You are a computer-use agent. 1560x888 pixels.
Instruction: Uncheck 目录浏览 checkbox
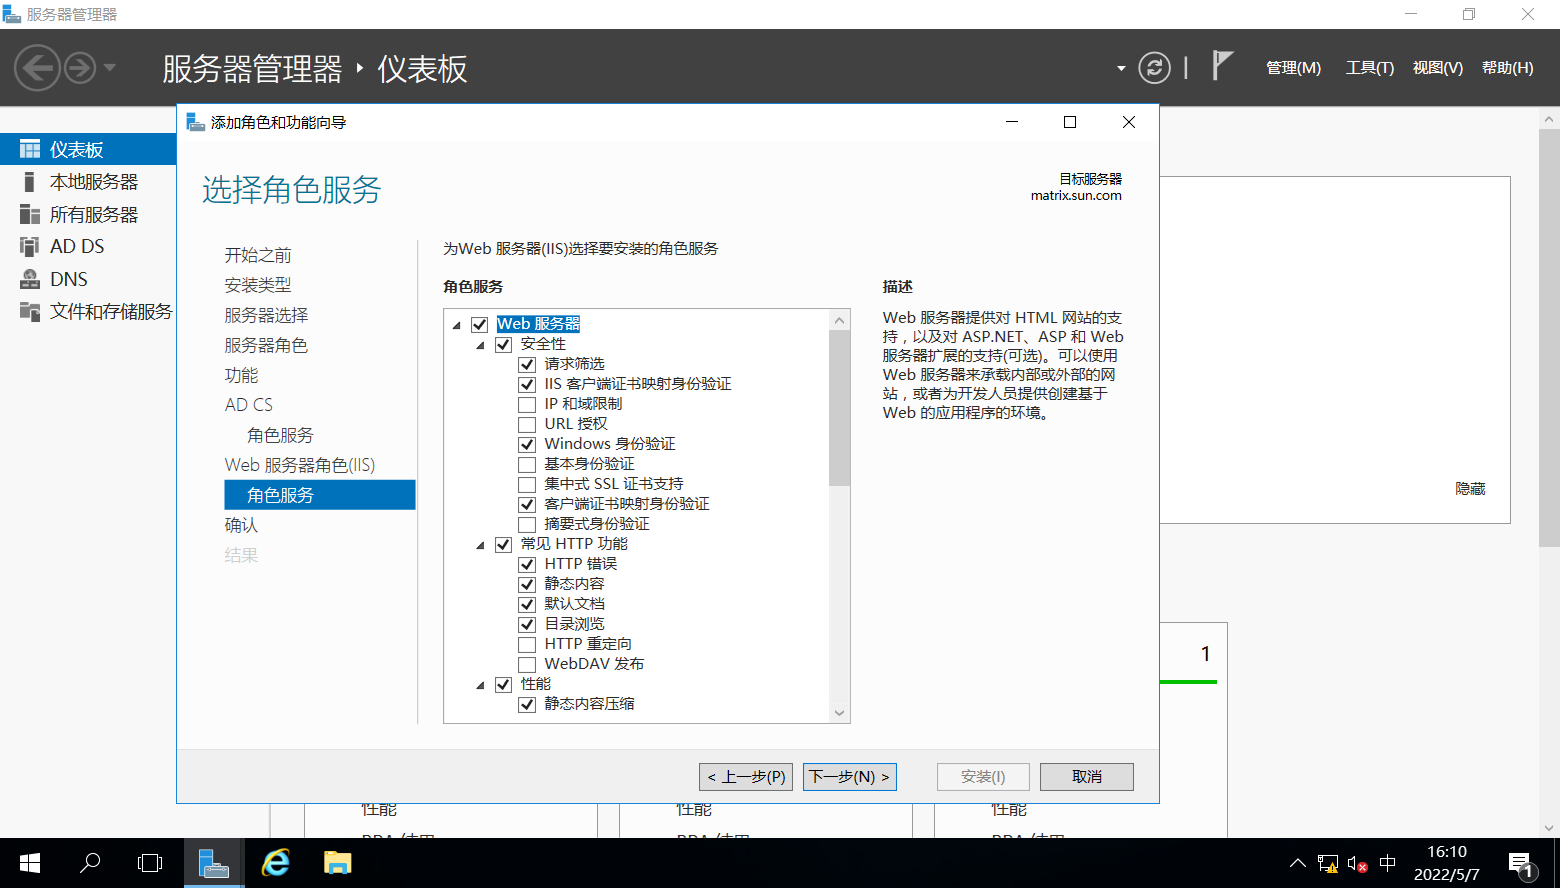(527, 624)
